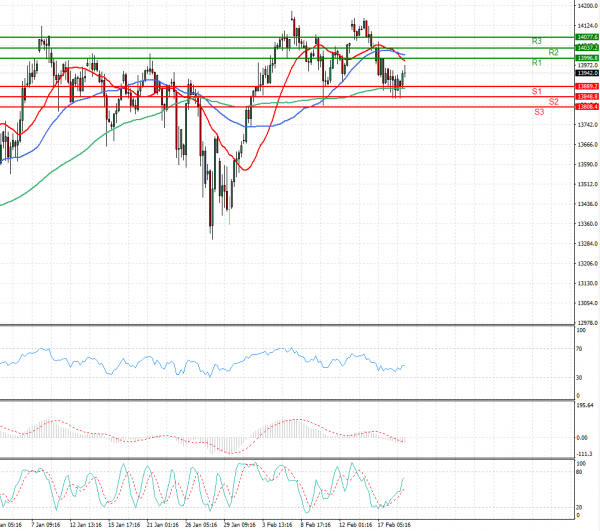The height and width of the screenshot is (531, 600).
Task: Click the 14200.0 price axis label
Action: pyautogui.click(x=588, y=6)
